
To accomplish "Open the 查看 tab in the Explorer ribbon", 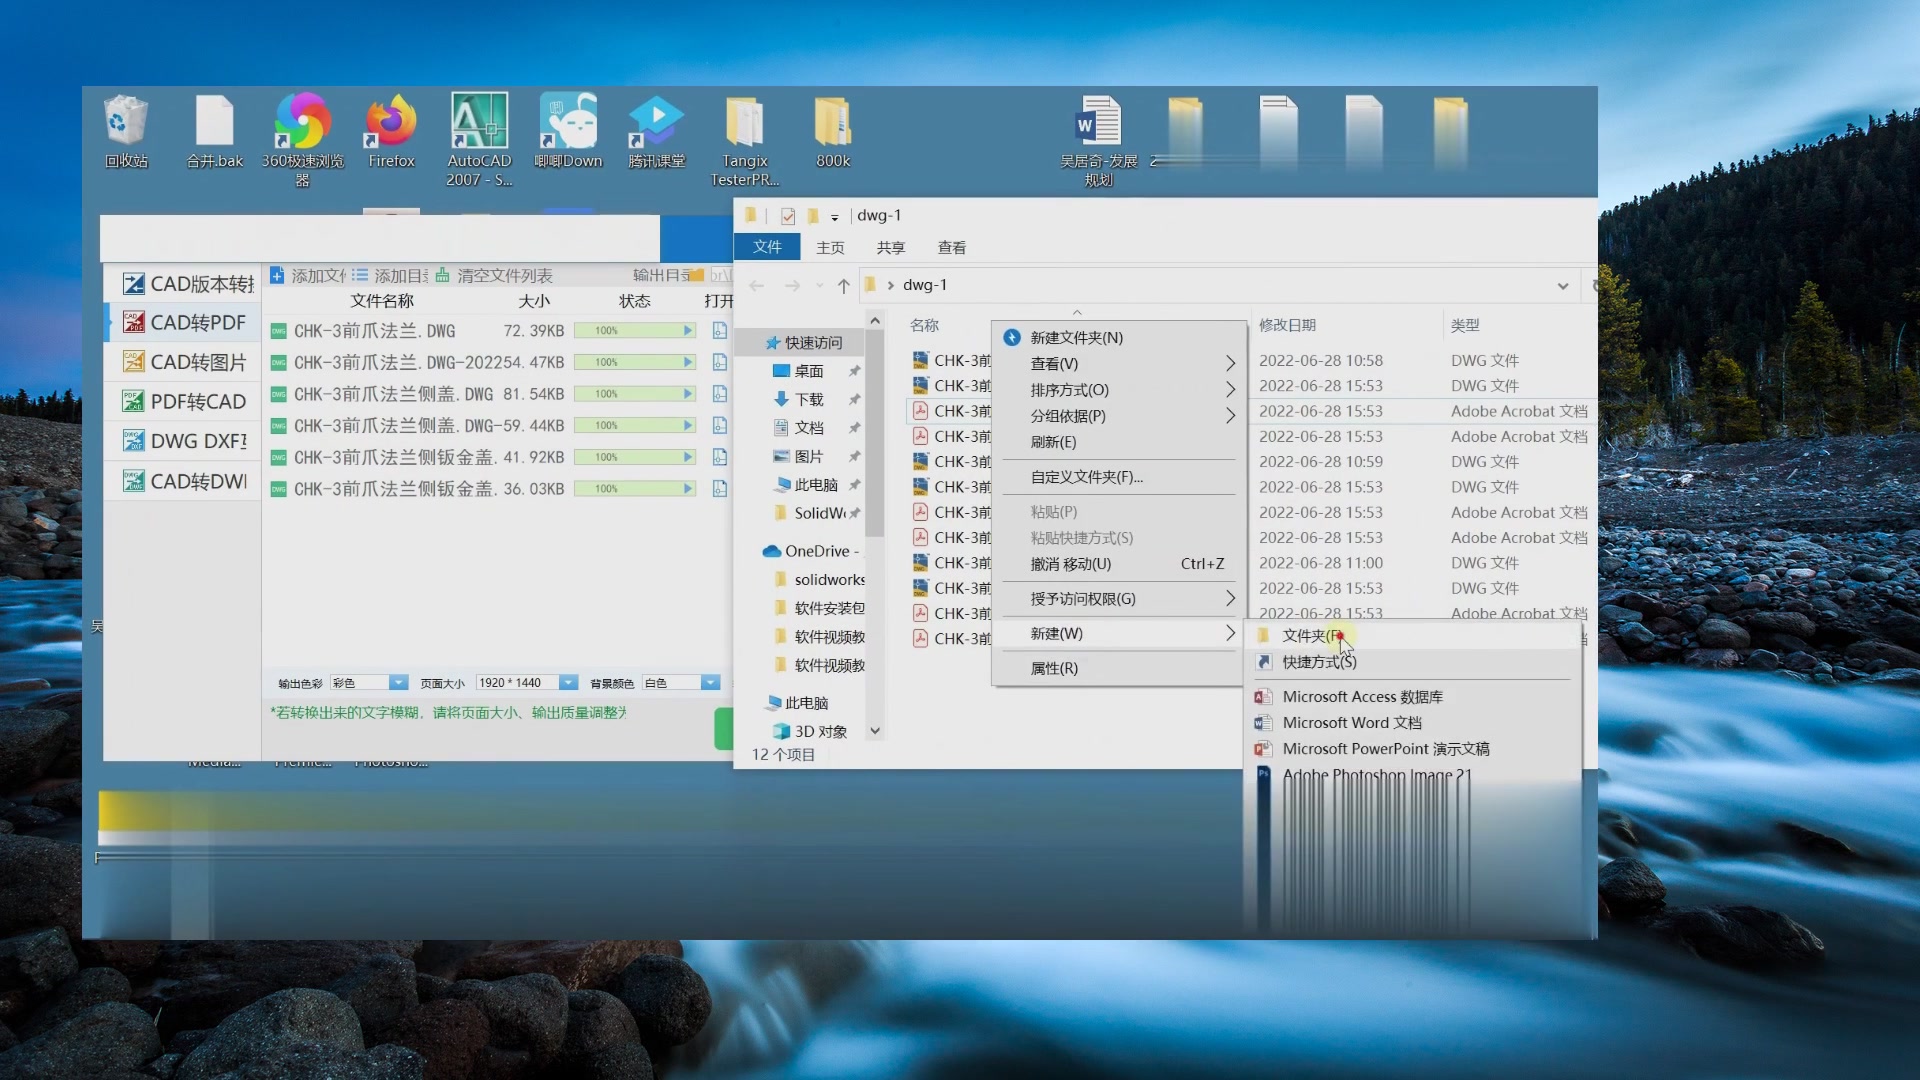I will [951, 248].
